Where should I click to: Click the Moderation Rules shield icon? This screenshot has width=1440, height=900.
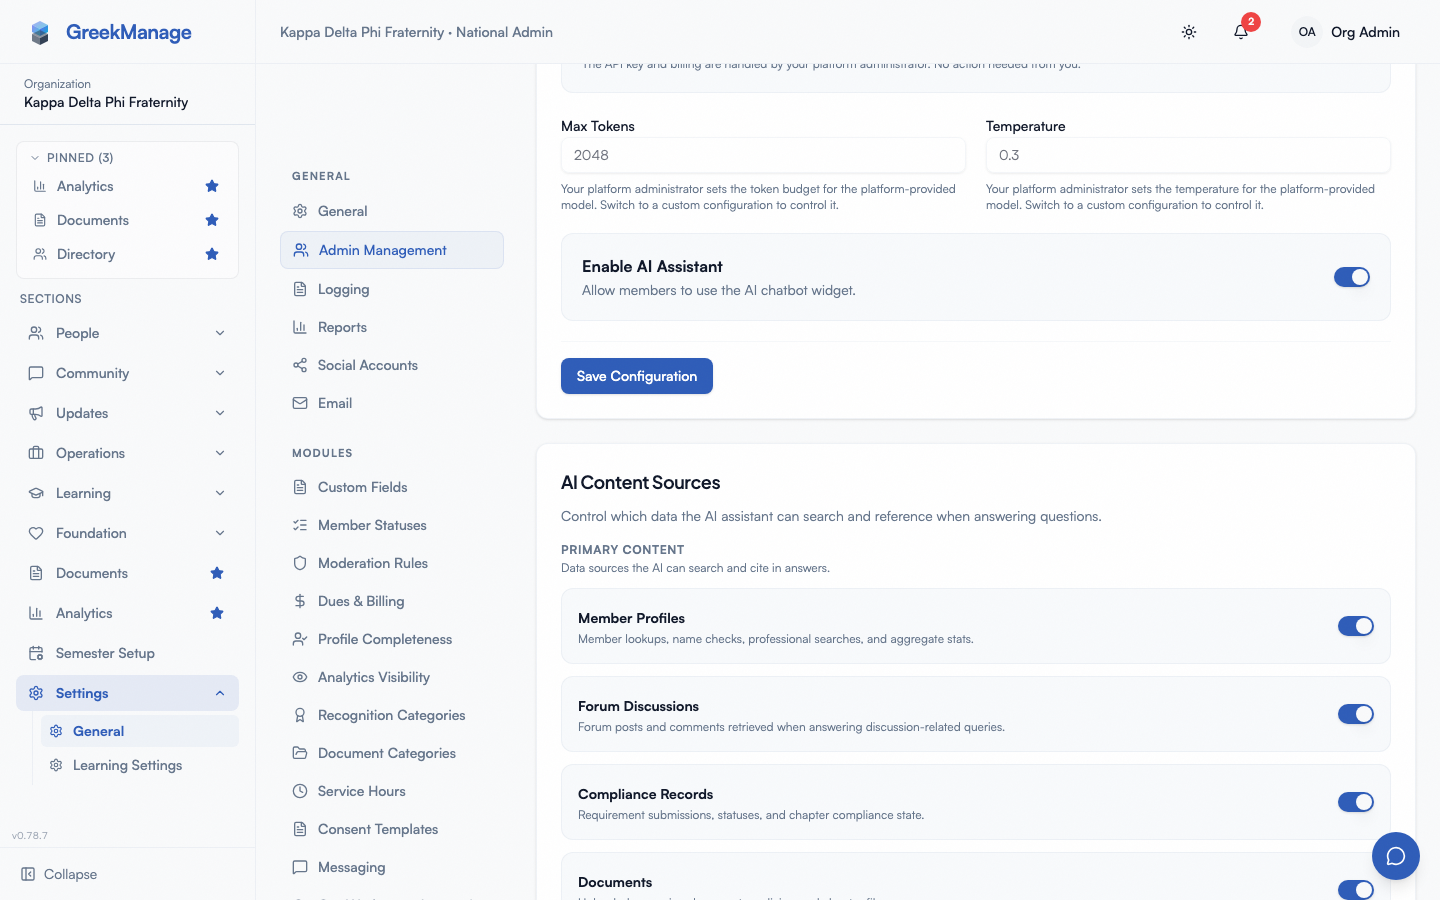click(300, 563)
